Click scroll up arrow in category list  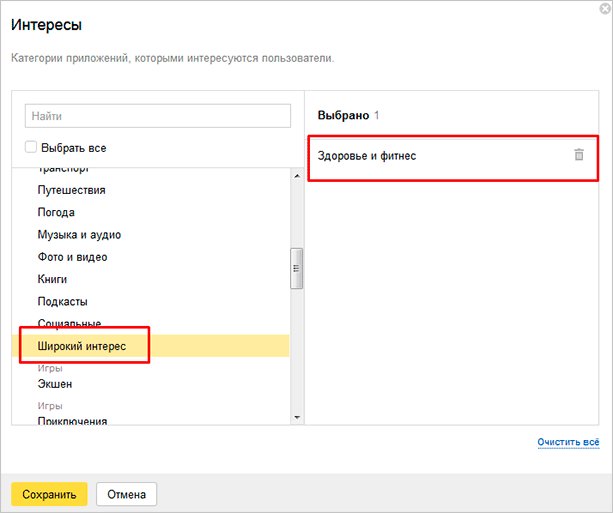[x=296, y=176]
